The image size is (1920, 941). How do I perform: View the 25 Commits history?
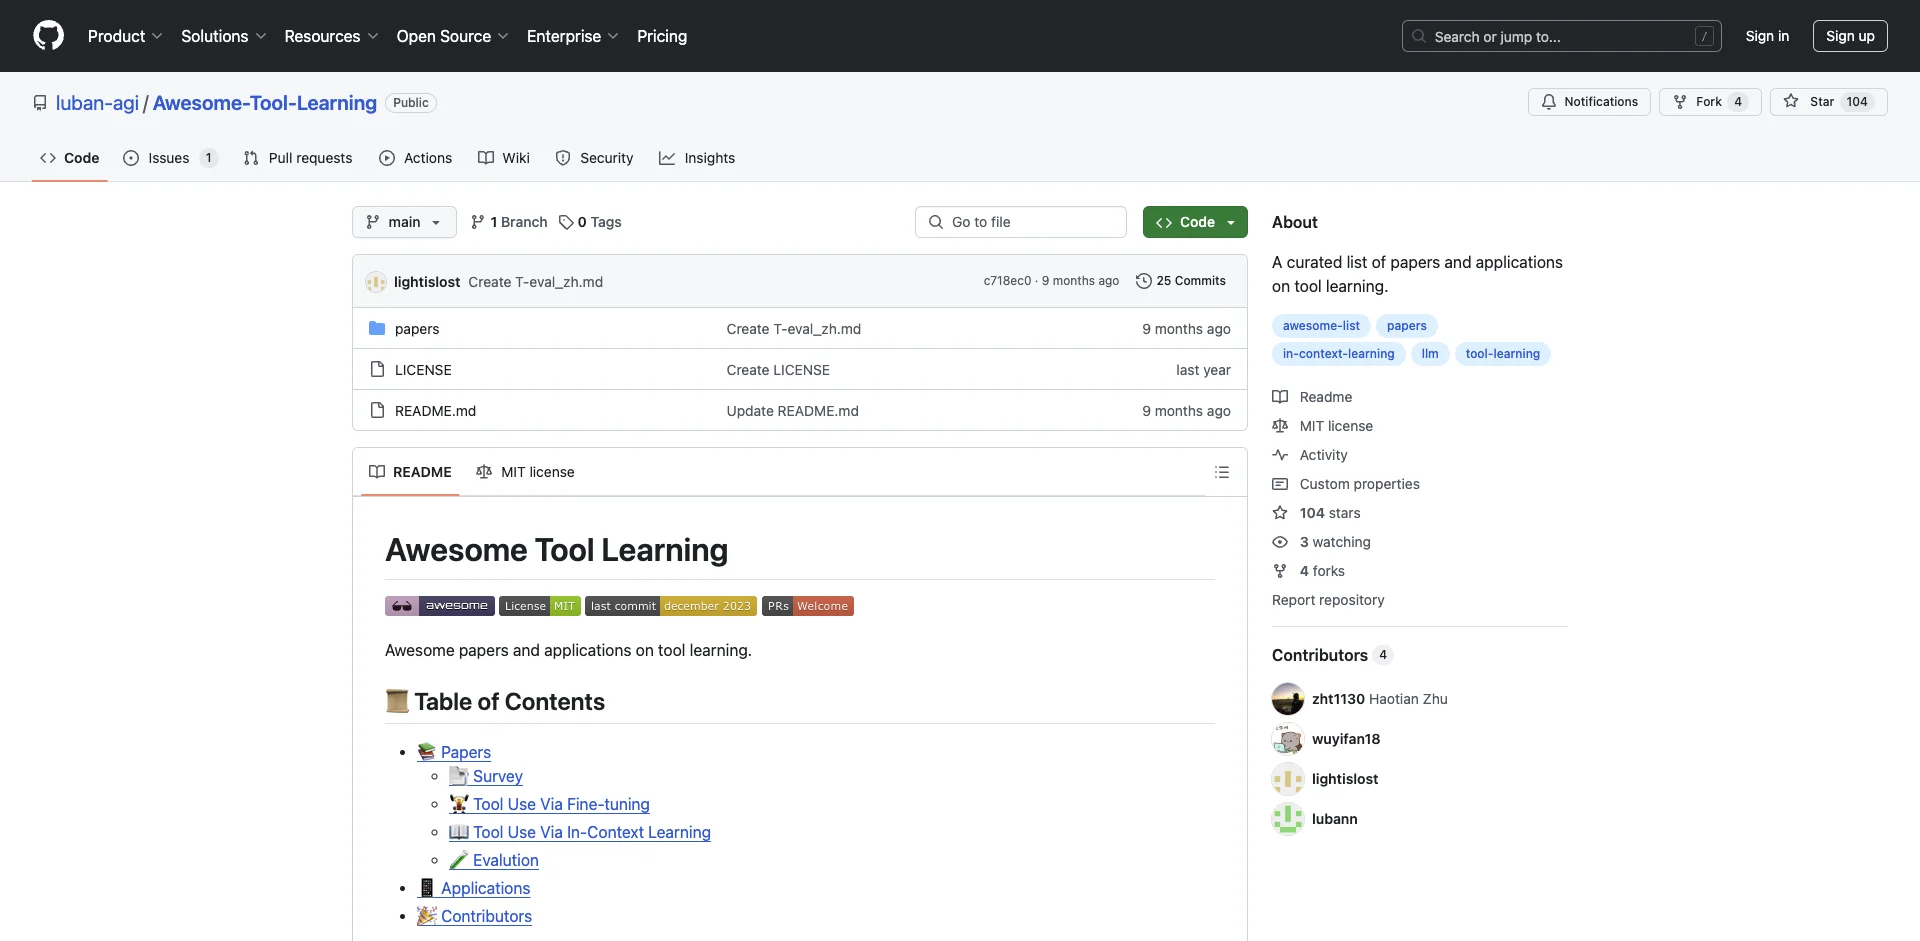click(x=1181, y=281)
